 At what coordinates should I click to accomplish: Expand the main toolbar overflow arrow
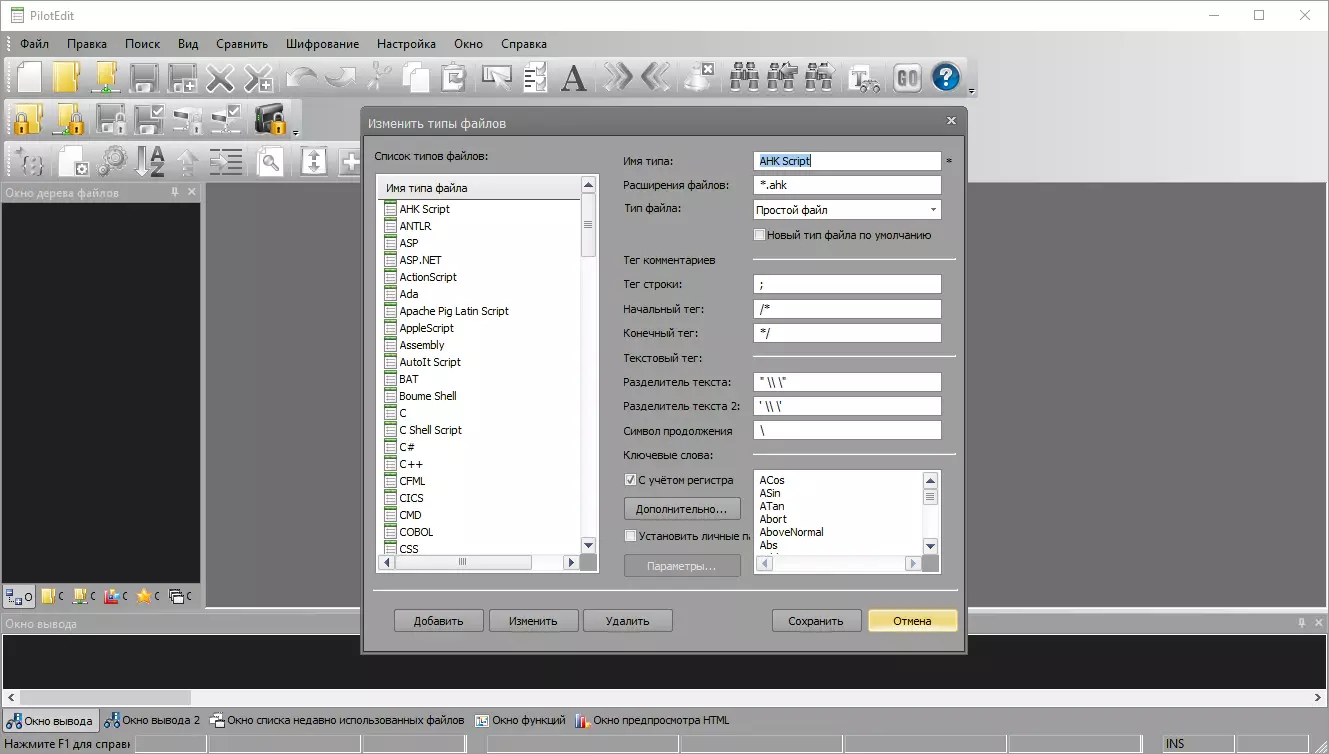[971, 91]
